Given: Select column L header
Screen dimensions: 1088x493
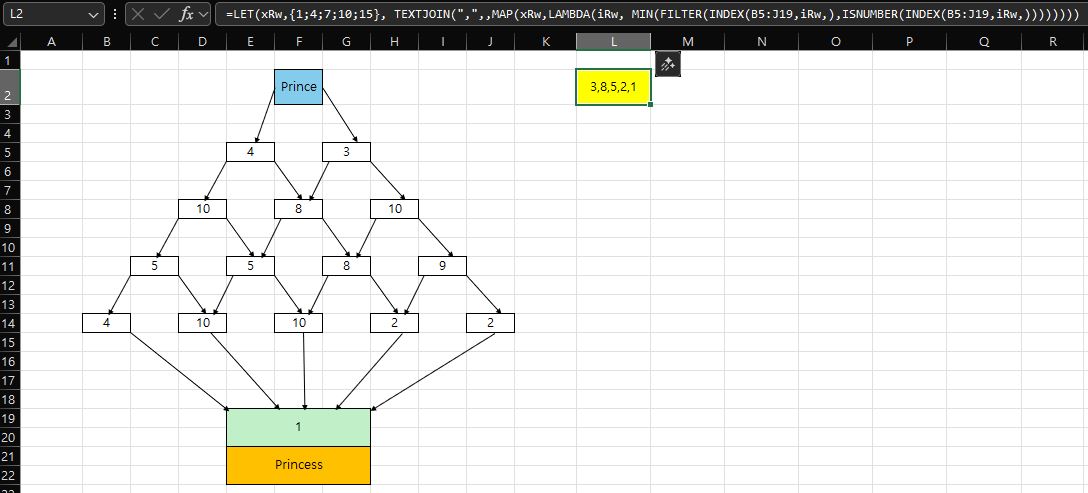Looking at the screenshot, I should [613, 41].
